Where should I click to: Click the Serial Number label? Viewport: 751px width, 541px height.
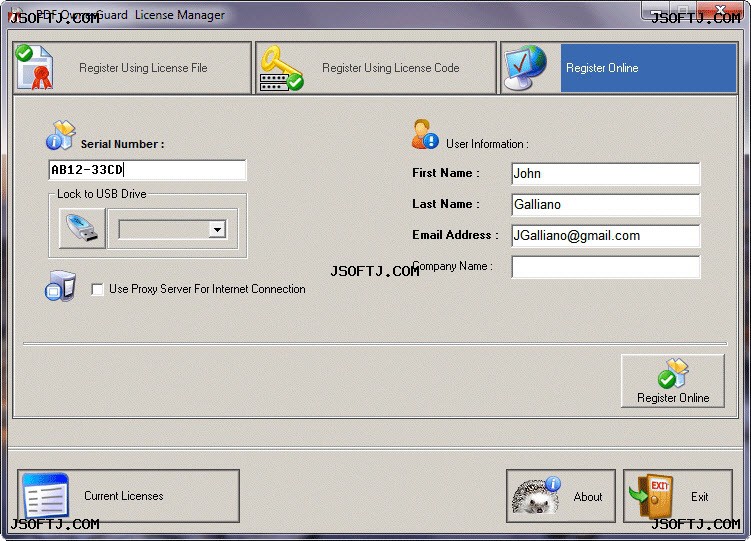(122, 144)
